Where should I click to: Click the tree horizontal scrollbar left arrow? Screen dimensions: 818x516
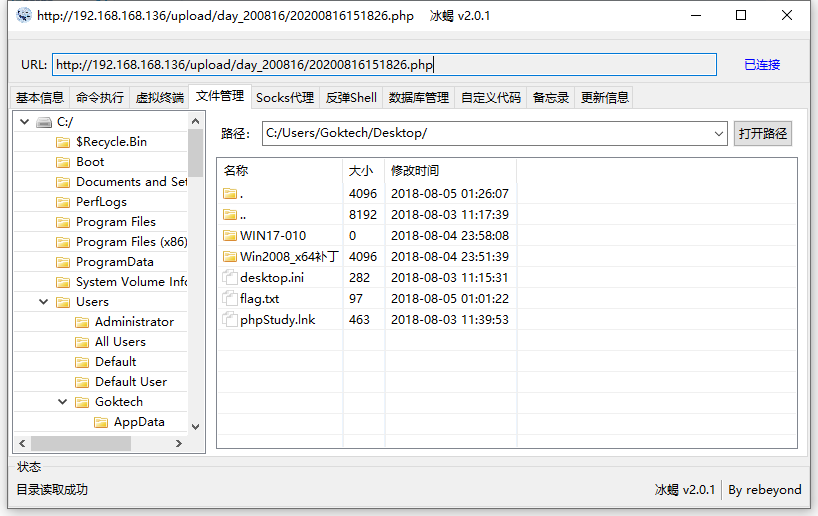(22, 443)
